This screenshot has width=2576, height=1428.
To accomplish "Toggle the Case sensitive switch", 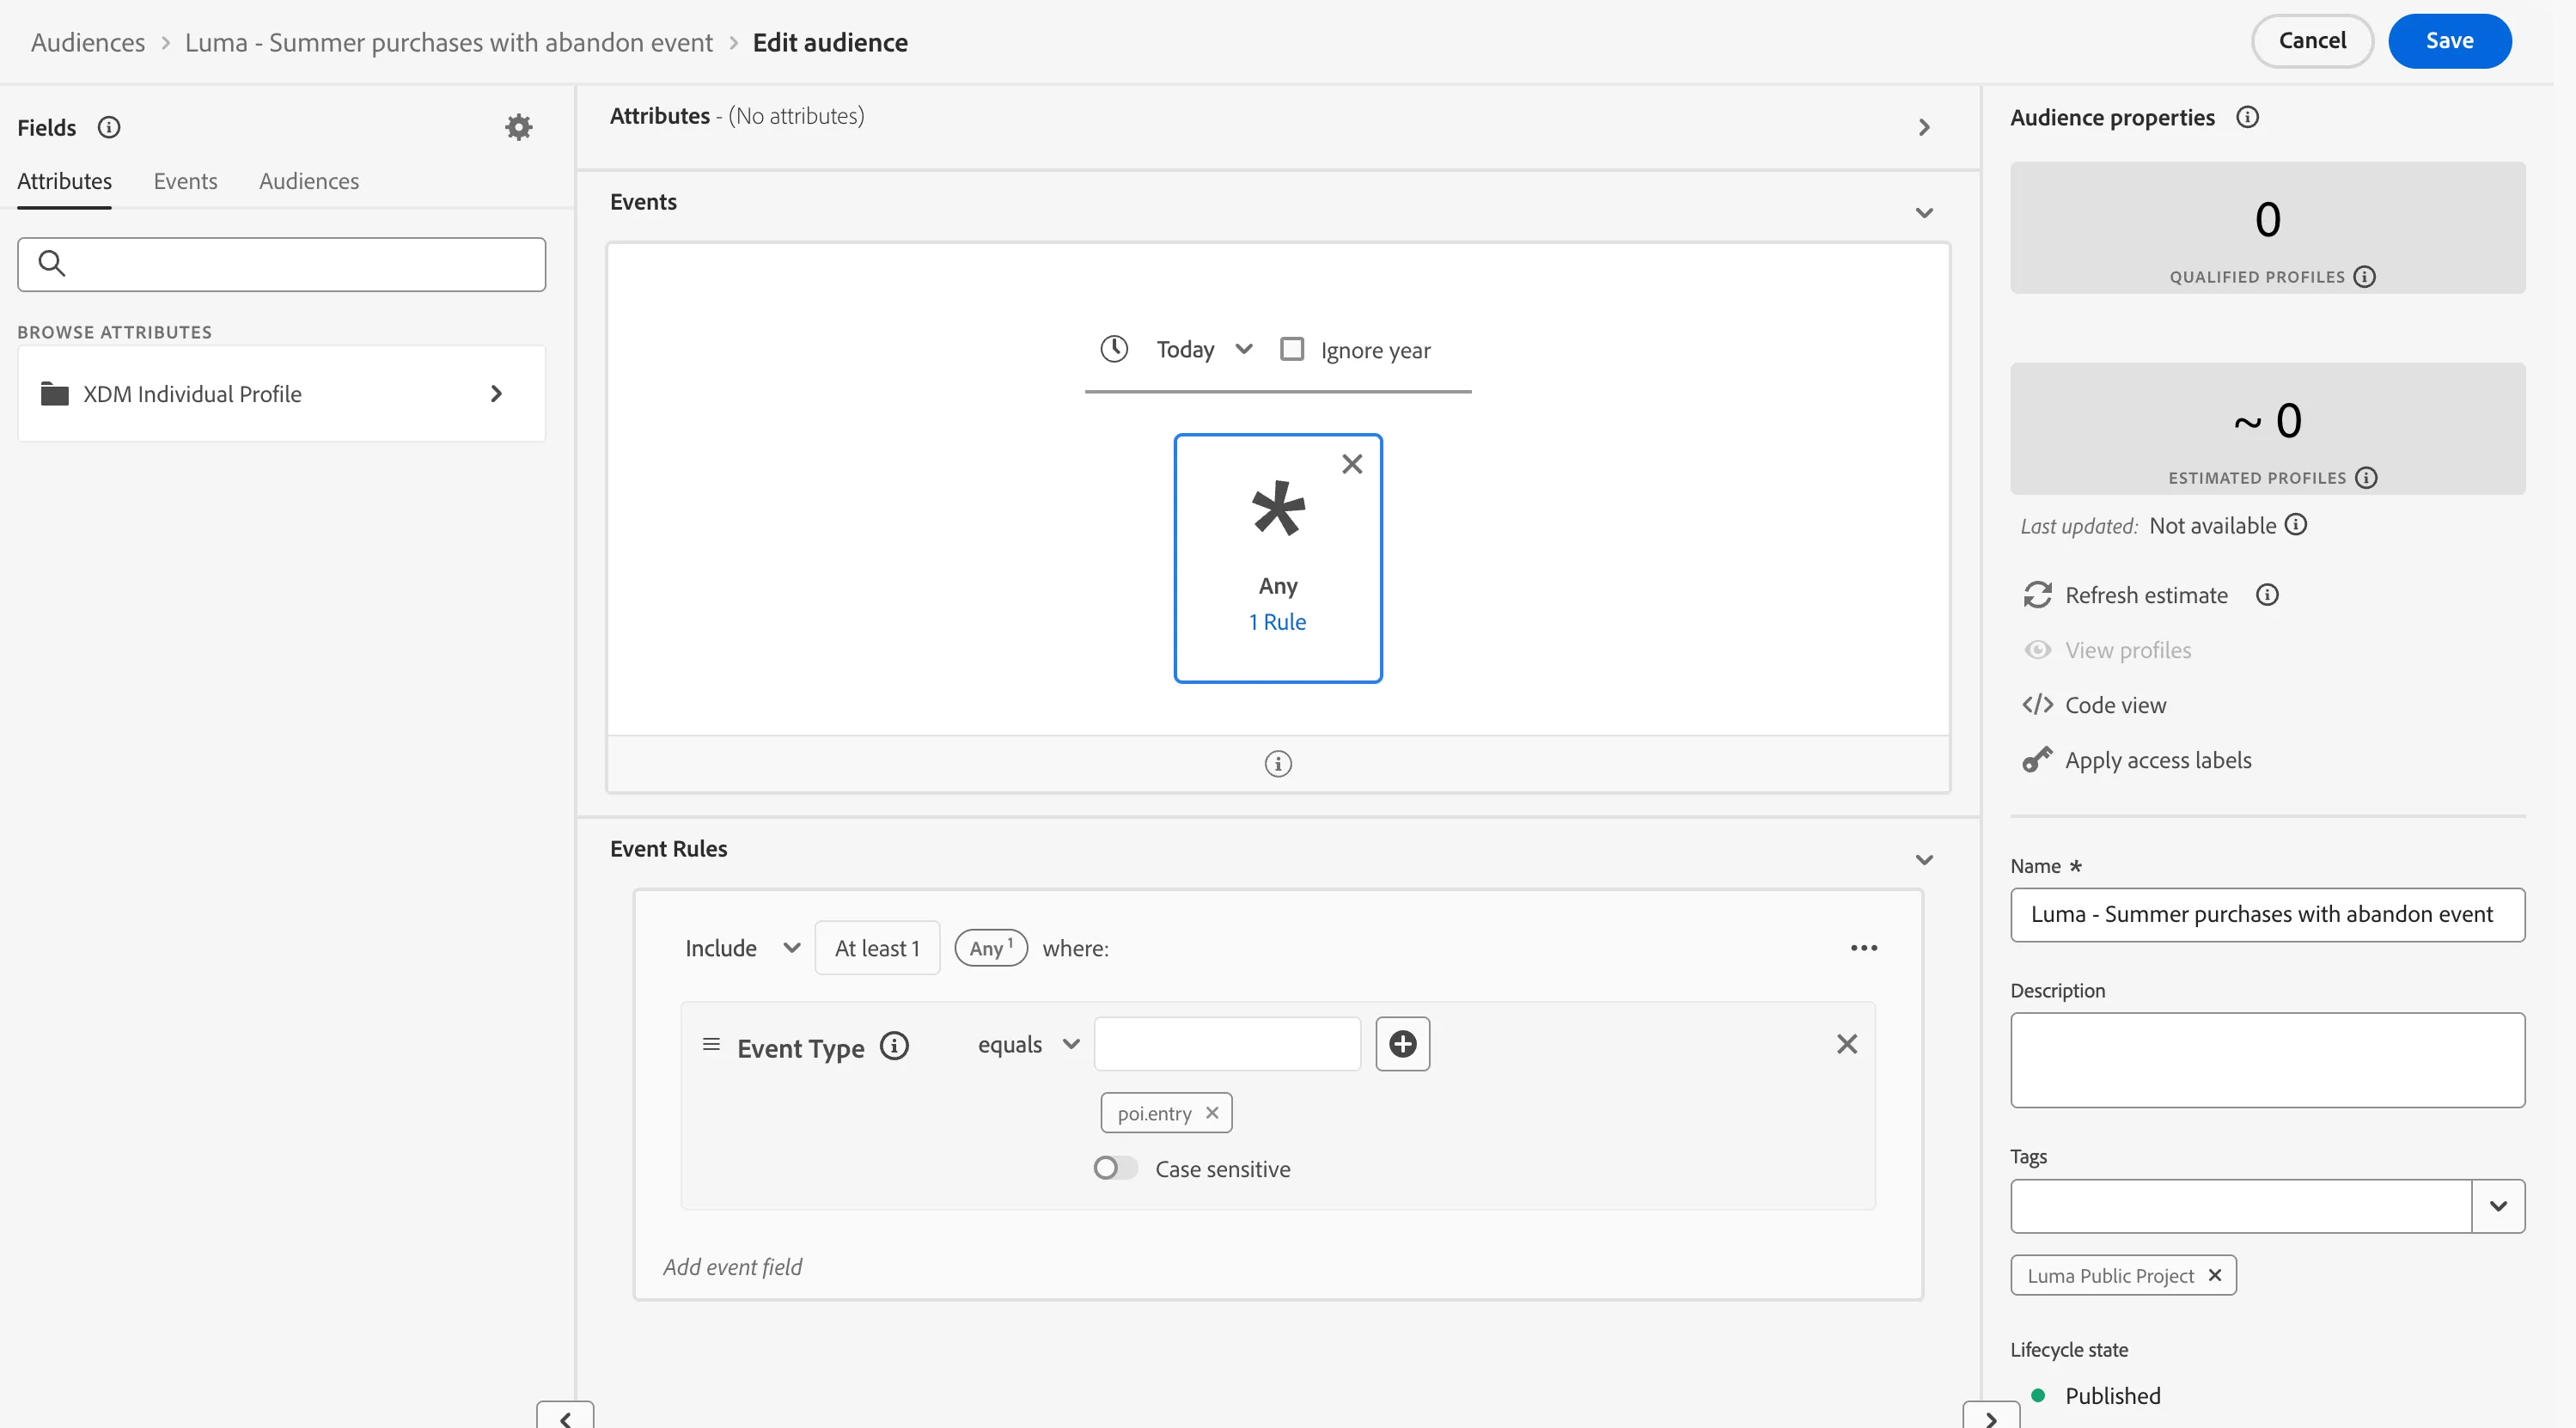I will tap(1115, 1168).
